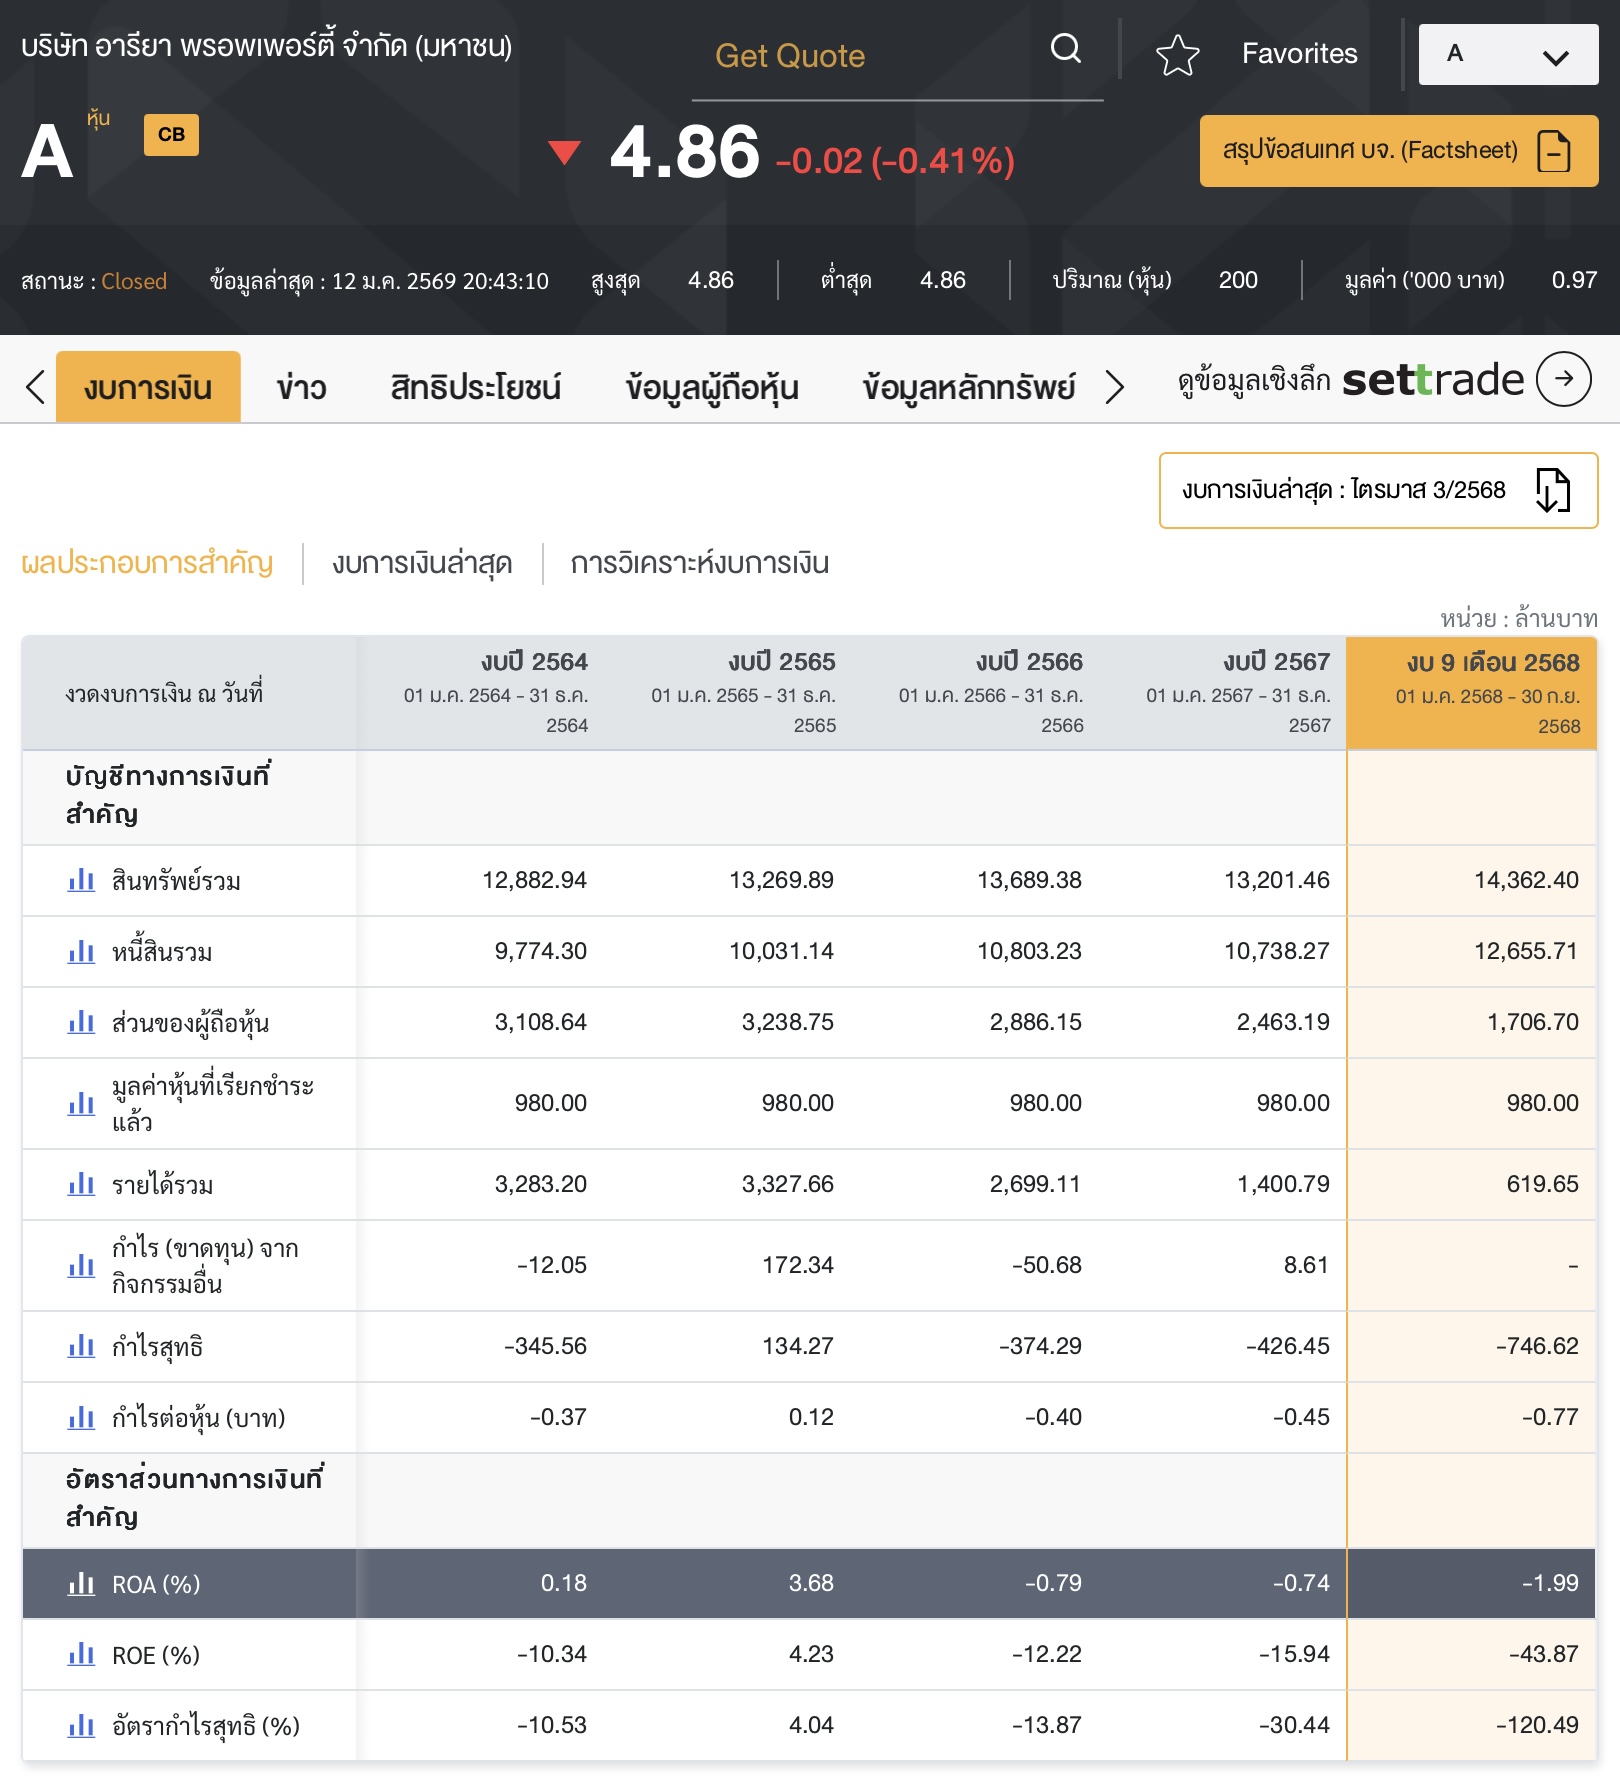Open the symbol A dropdown
This screenshot has height=1776, width=1620.
(x=1508, y=54)
